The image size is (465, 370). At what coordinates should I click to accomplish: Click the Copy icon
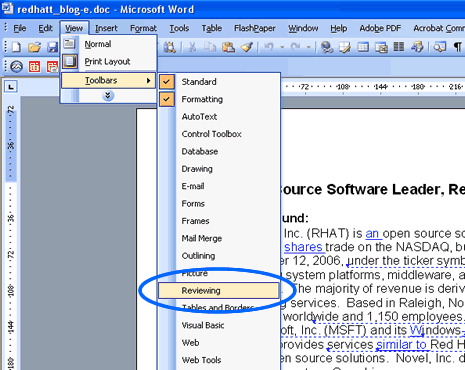(x=210, y=47)
